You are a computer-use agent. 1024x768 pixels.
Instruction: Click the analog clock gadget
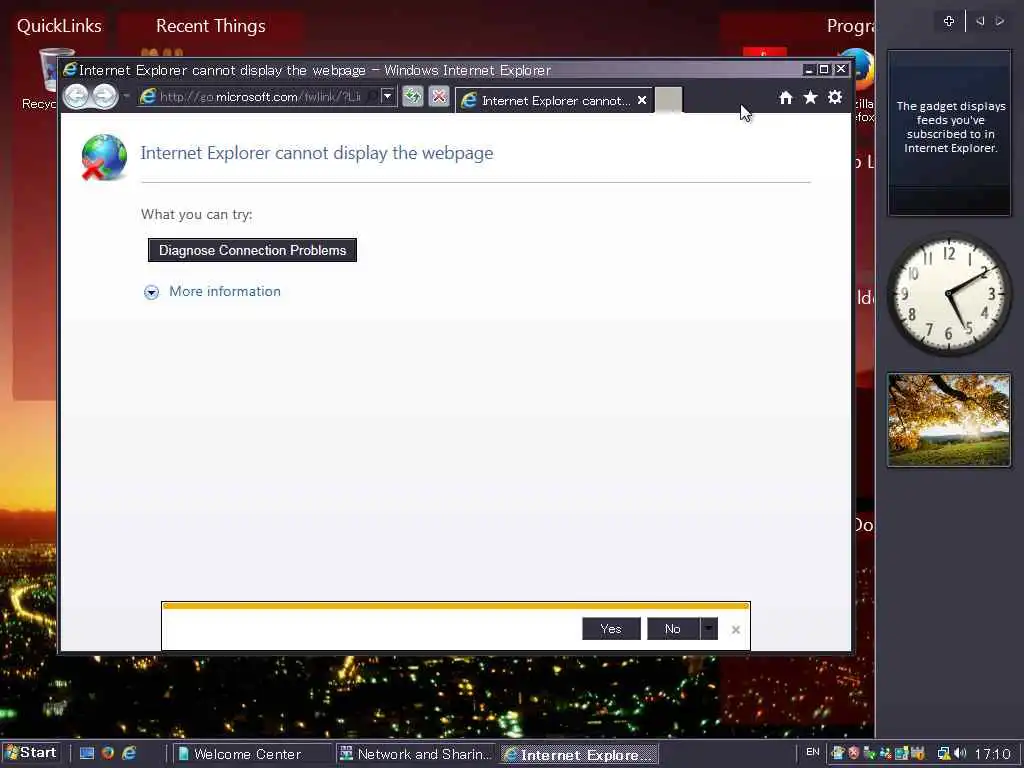[x=949, y=295]
